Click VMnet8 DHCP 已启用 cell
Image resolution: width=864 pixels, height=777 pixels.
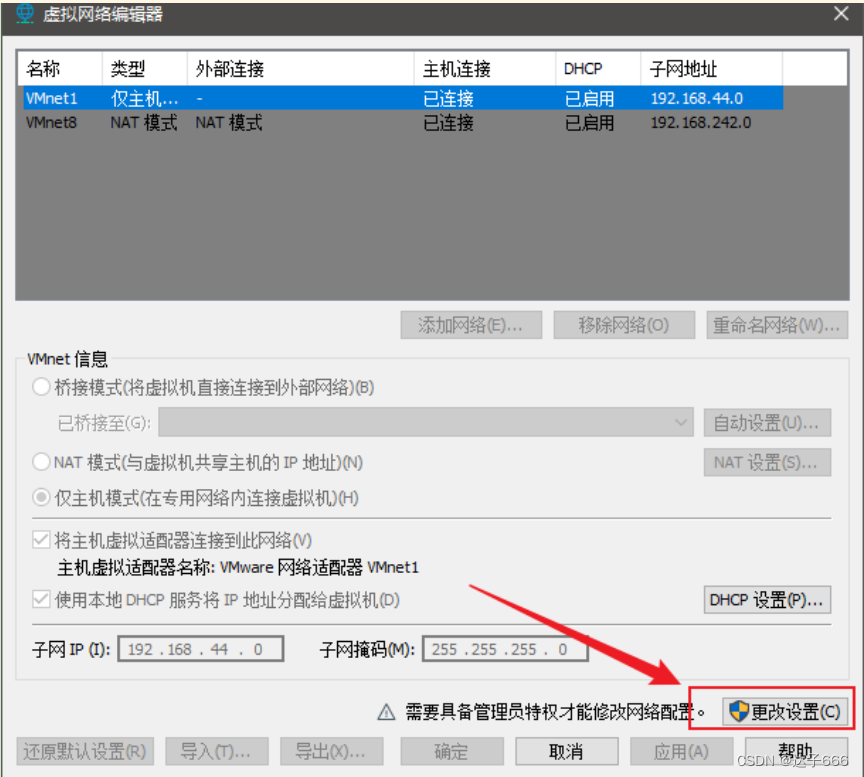coord(589,122)
